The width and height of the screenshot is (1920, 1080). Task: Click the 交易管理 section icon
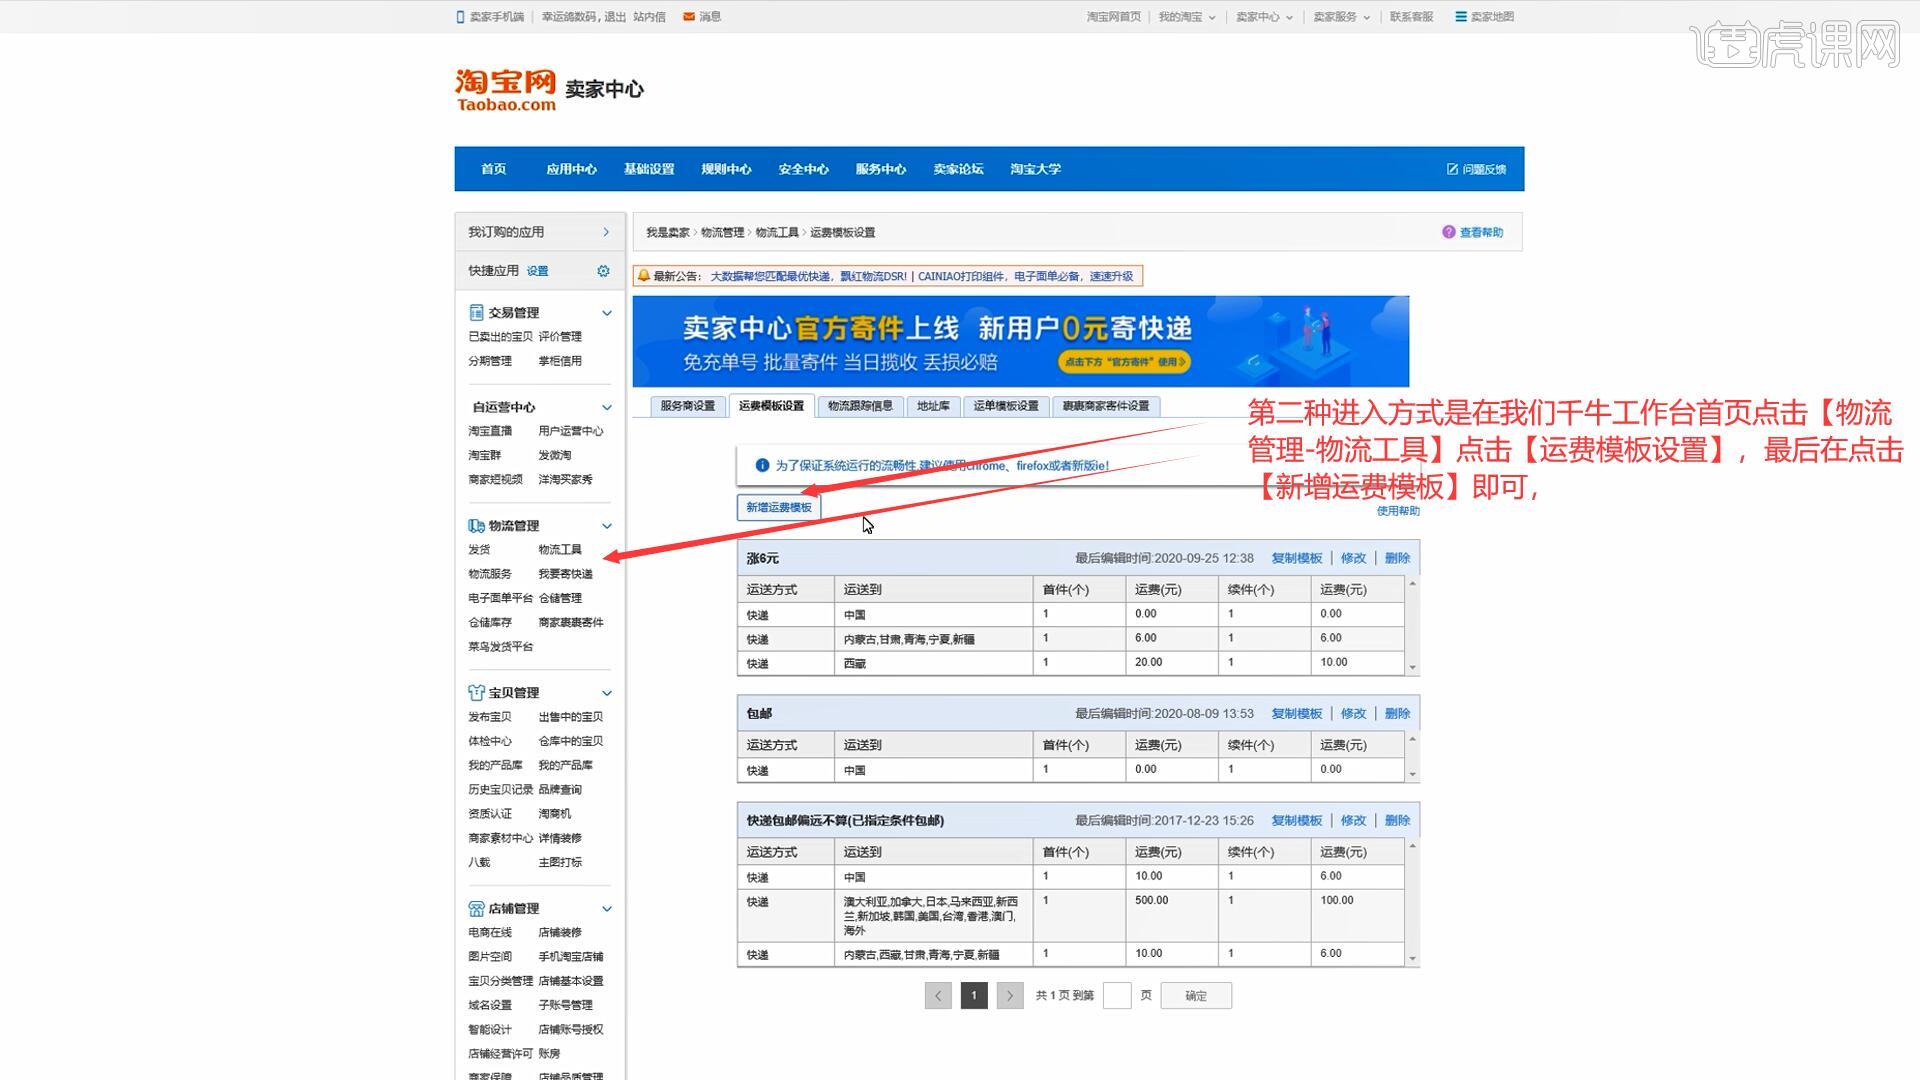click(x=476, y=313)
